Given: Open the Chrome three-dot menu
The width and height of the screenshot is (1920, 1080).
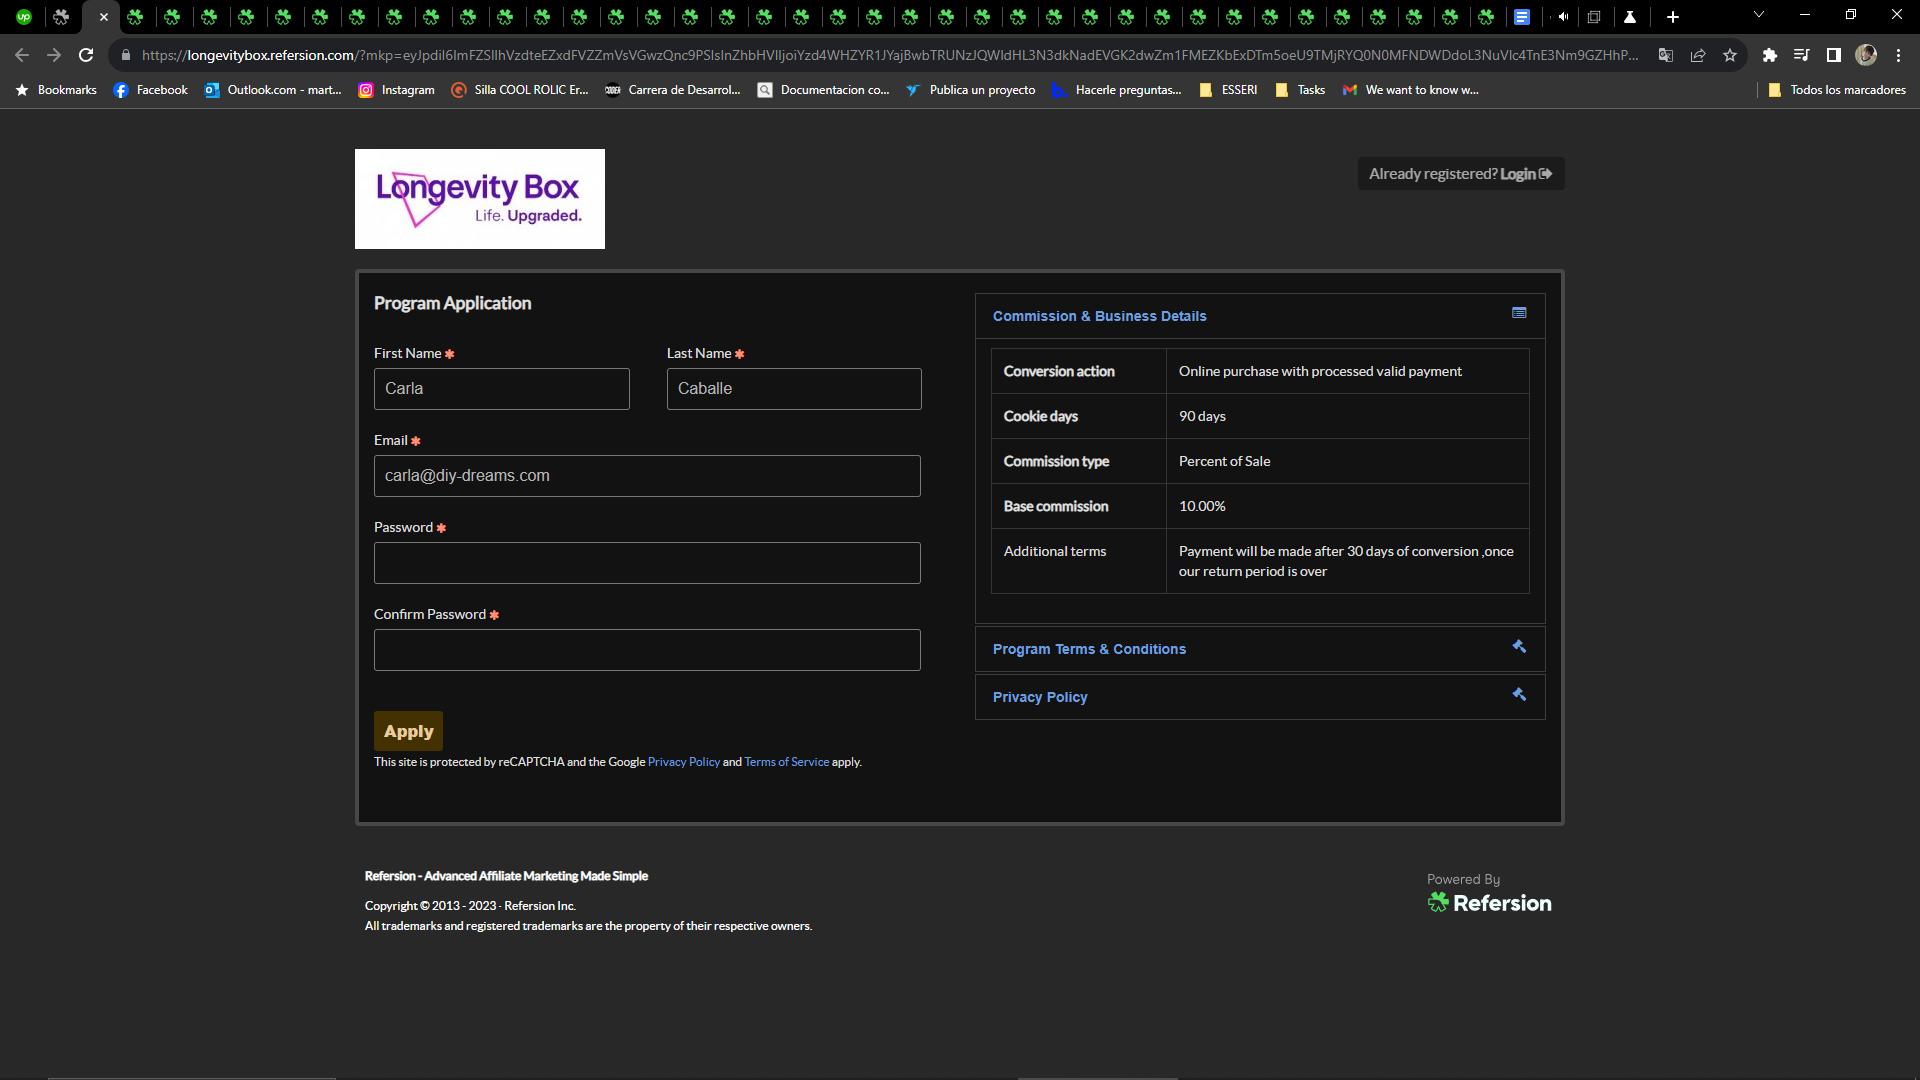Looking at the screenshot, I should 1898,55.
